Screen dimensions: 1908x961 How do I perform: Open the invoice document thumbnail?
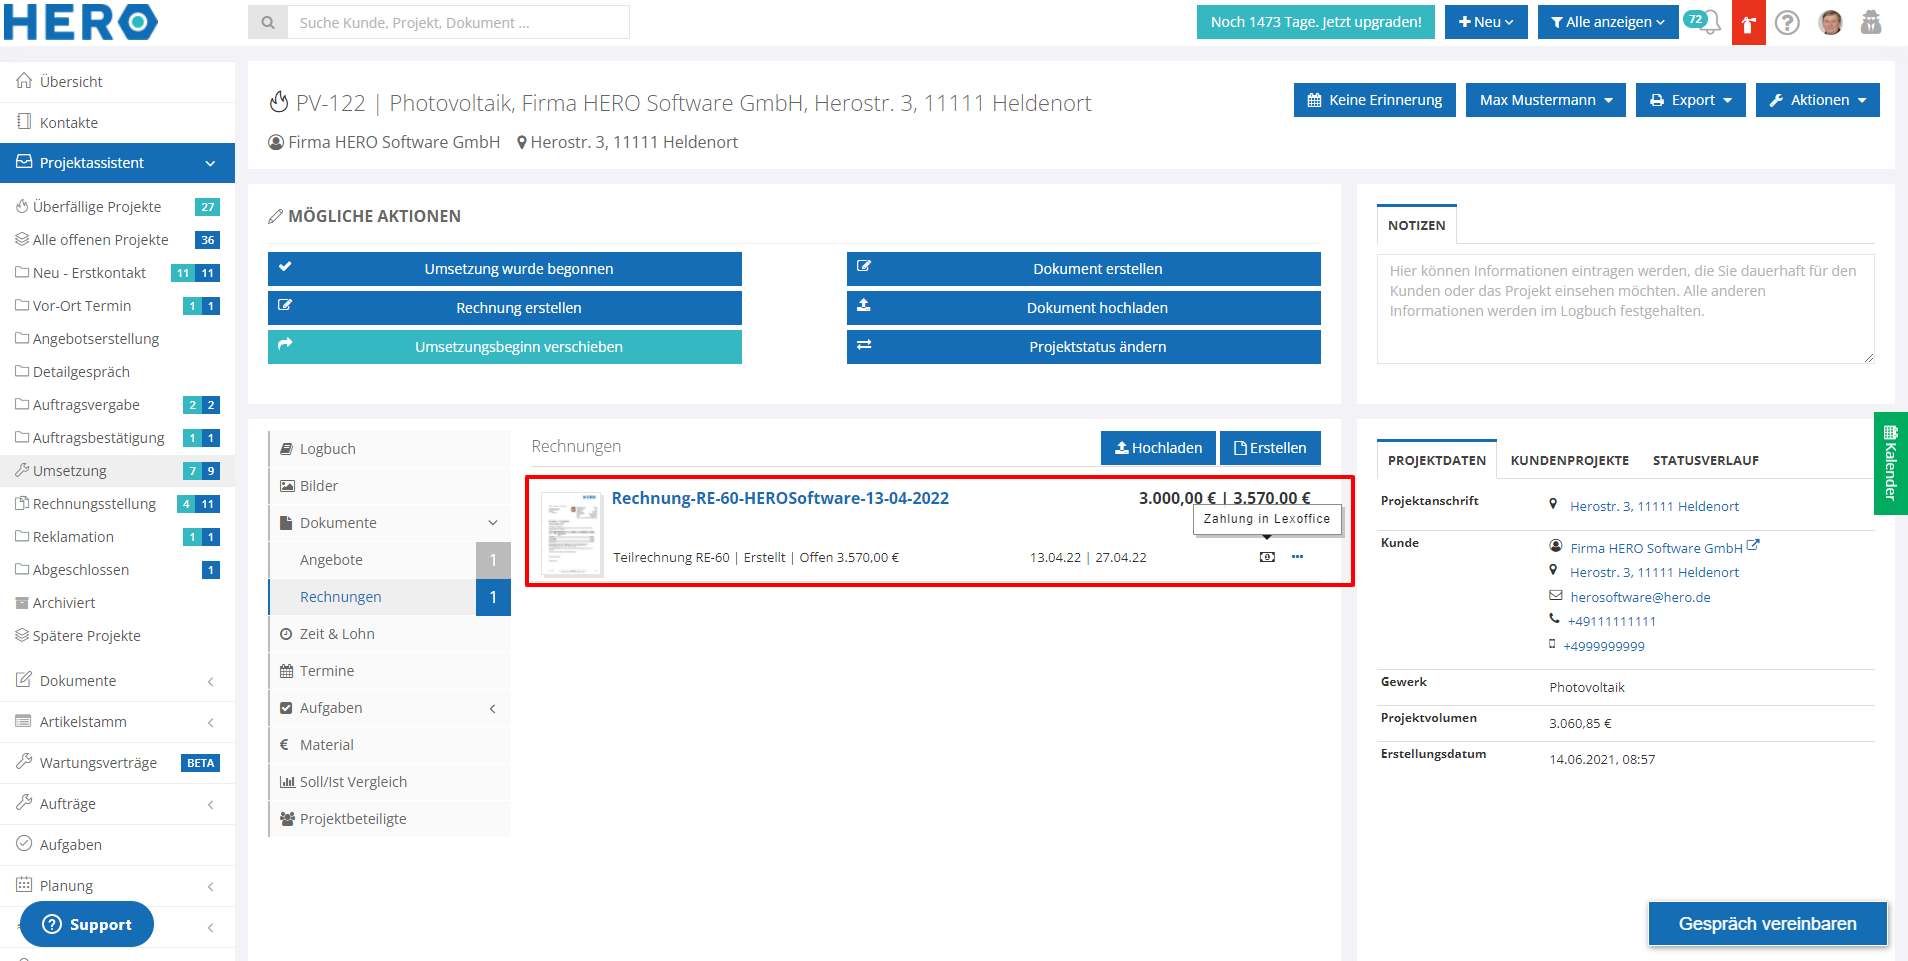572,533
